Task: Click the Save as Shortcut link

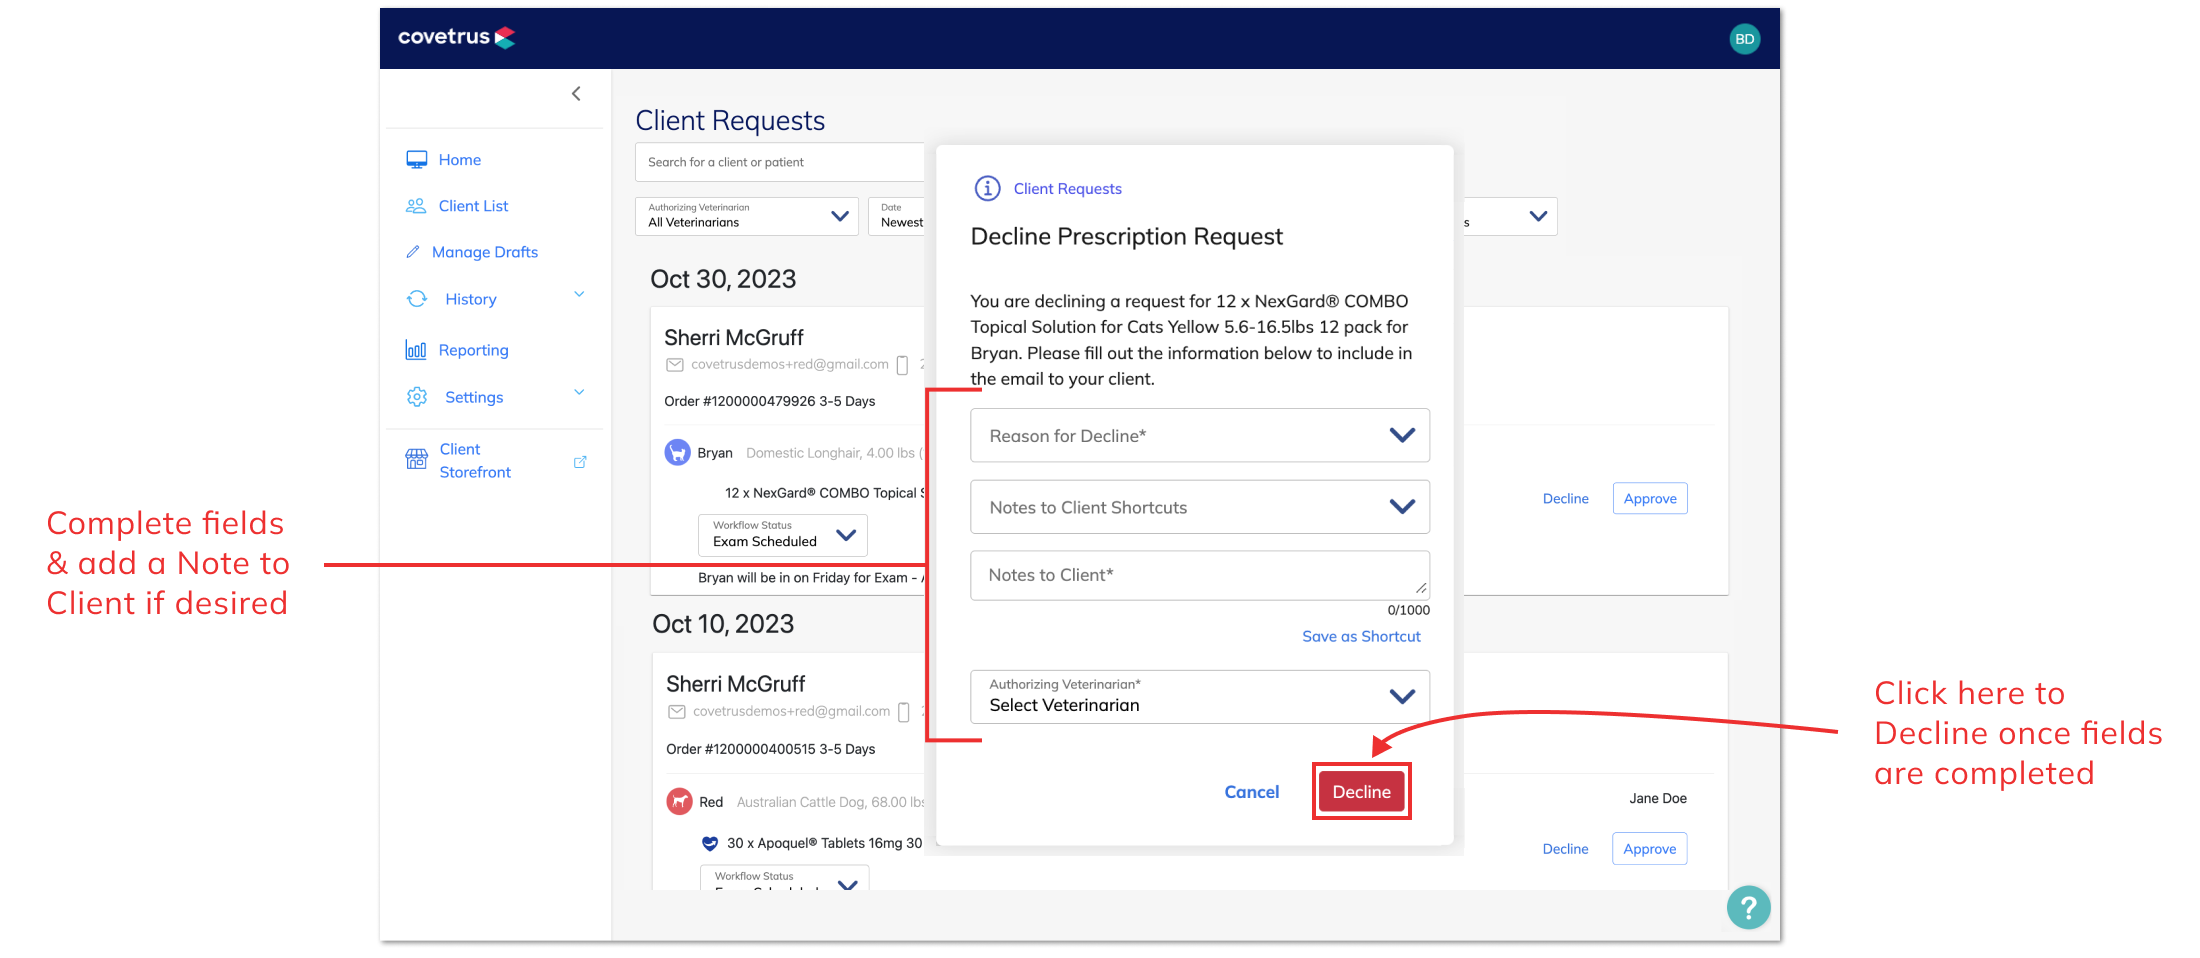Action: 1361,636
